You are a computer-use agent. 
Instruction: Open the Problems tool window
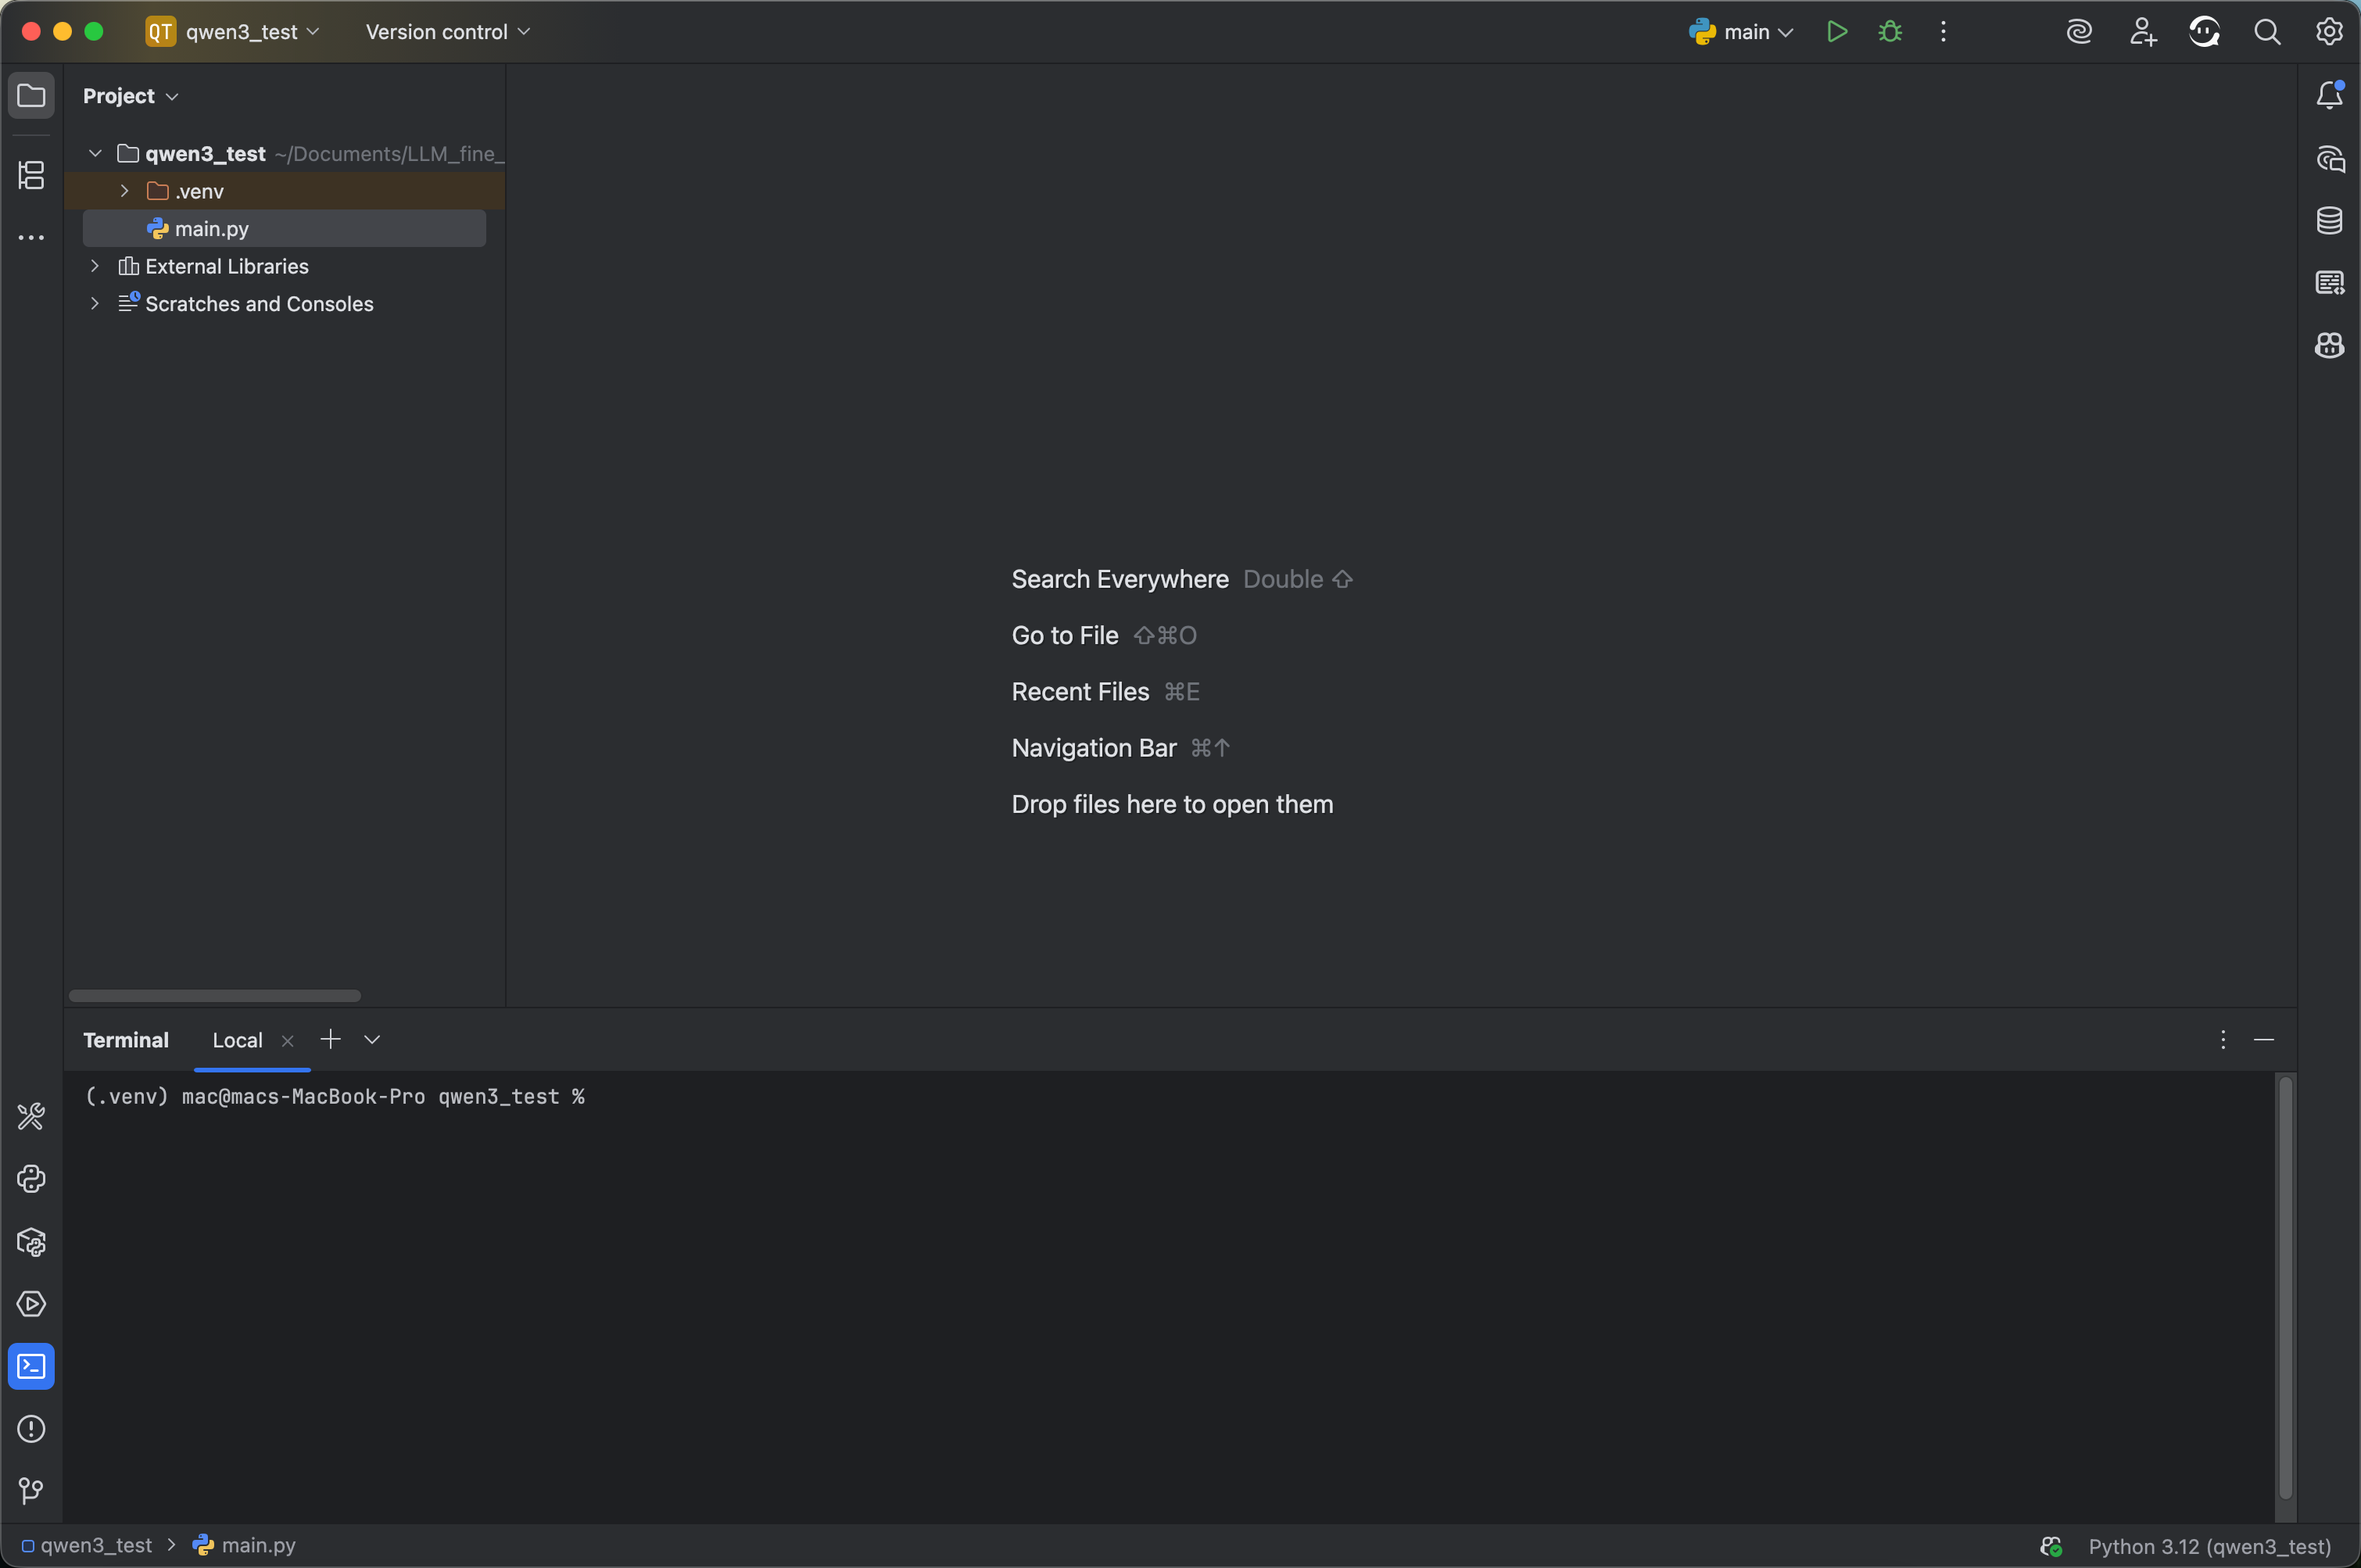tap(31, 1429)
